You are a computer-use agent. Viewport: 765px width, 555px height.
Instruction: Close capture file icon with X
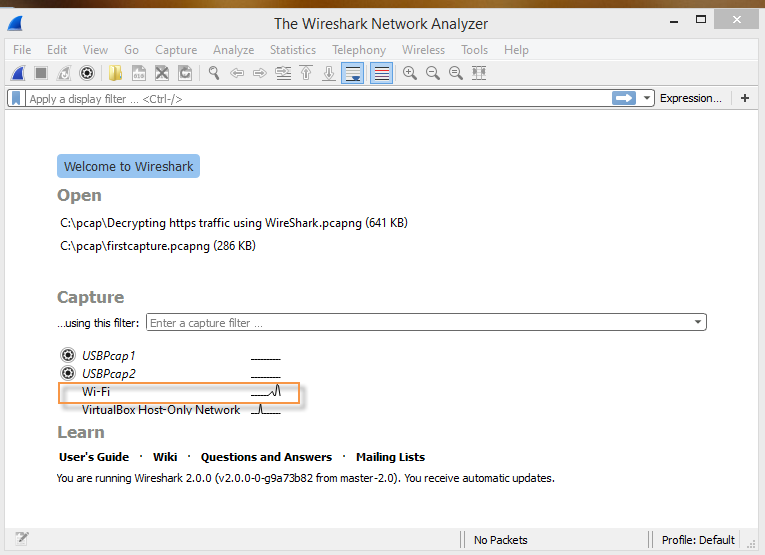tap(161, 73)
